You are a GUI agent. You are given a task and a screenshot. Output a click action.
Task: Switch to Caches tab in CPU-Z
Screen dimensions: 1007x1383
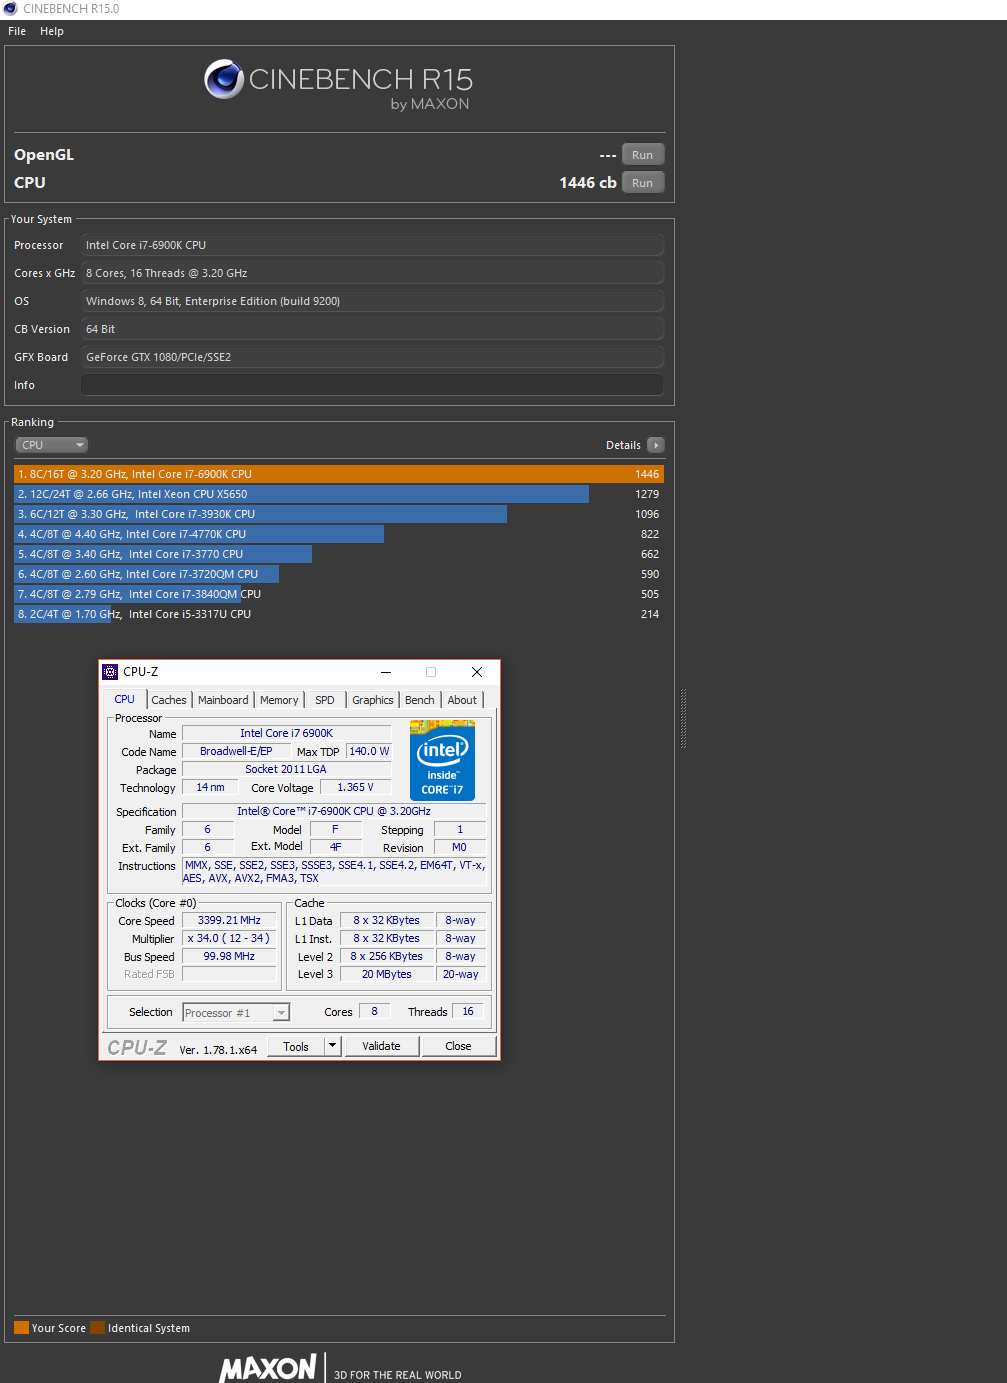169,700
